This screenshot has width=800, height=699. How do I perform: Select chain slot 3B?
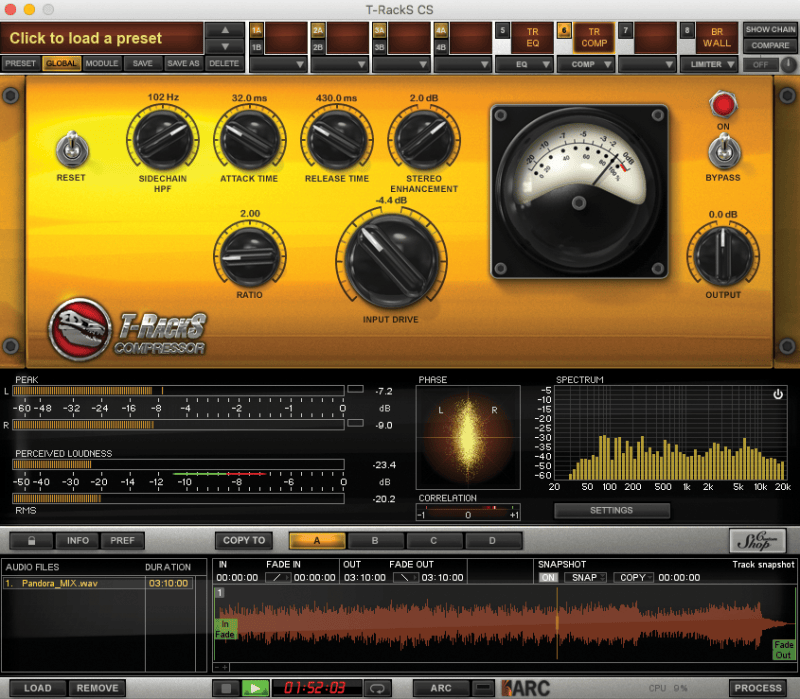click(x=379, y=47)
